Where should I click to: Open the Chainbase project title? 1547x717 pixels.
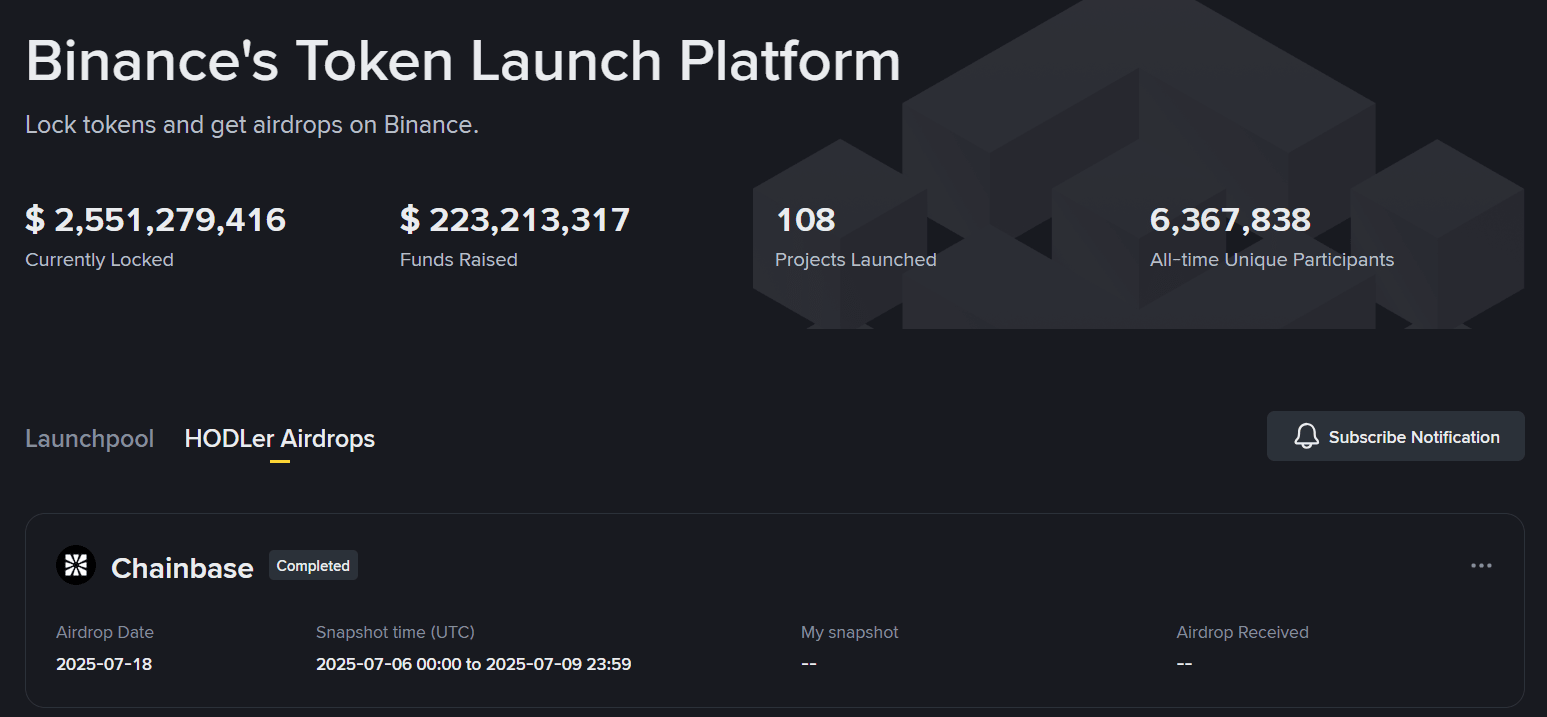point(182,568)
